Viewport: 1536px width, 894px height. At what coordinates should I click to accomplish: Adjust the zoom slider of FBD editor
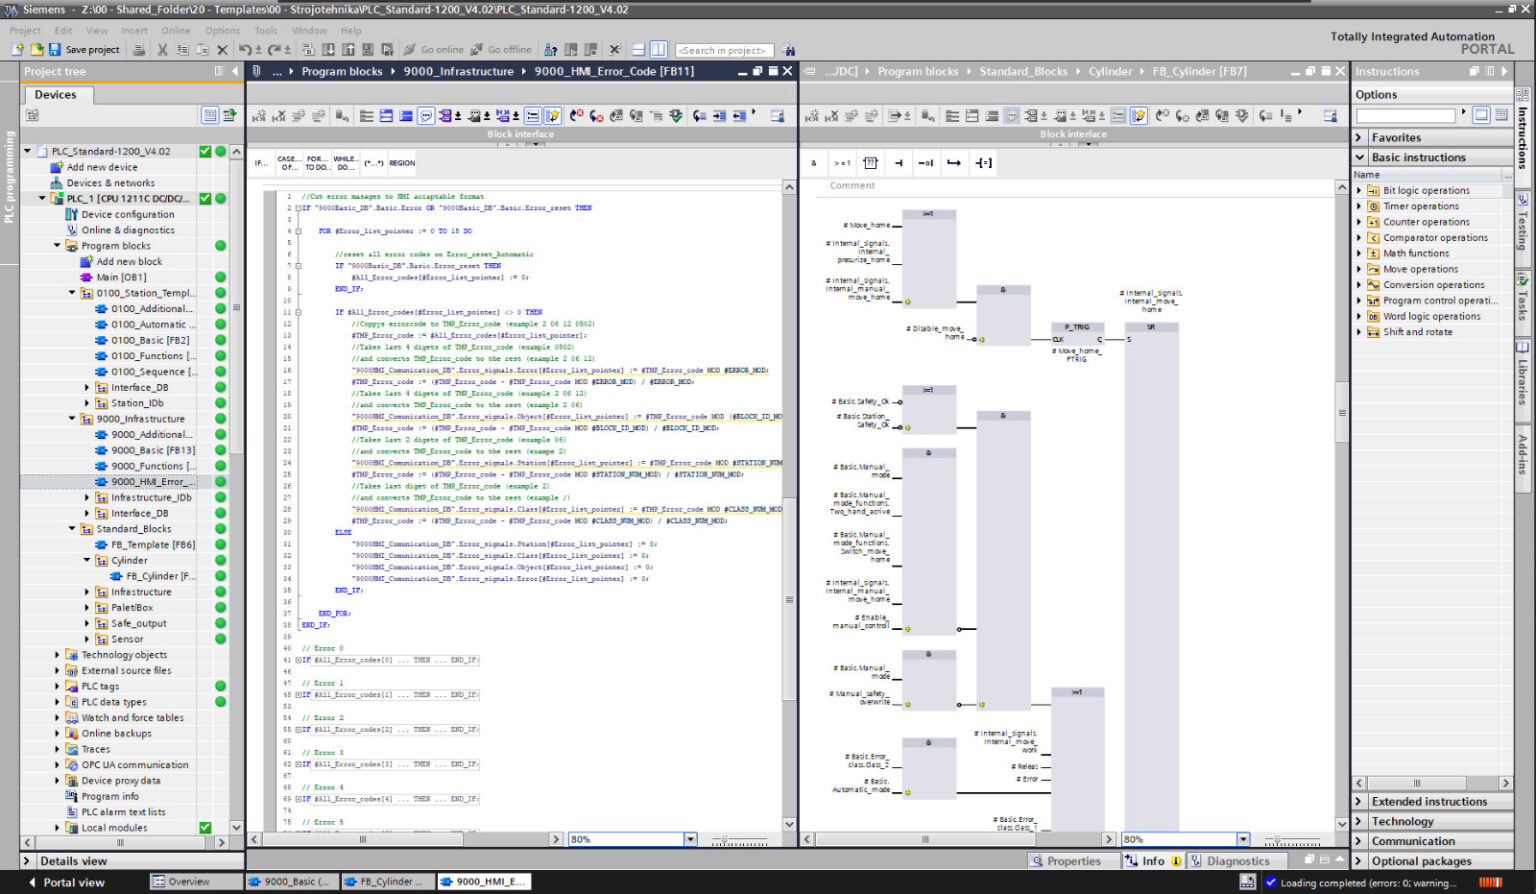1279,840
